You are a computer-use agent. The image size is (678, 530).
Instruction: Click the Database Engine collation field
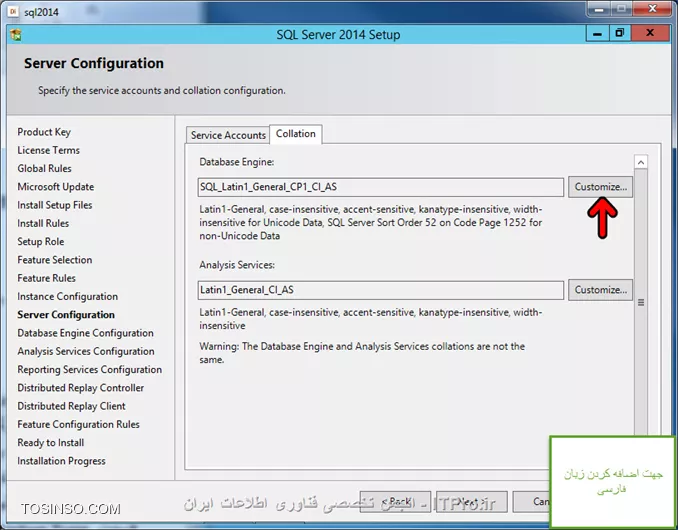coord(381,187)
